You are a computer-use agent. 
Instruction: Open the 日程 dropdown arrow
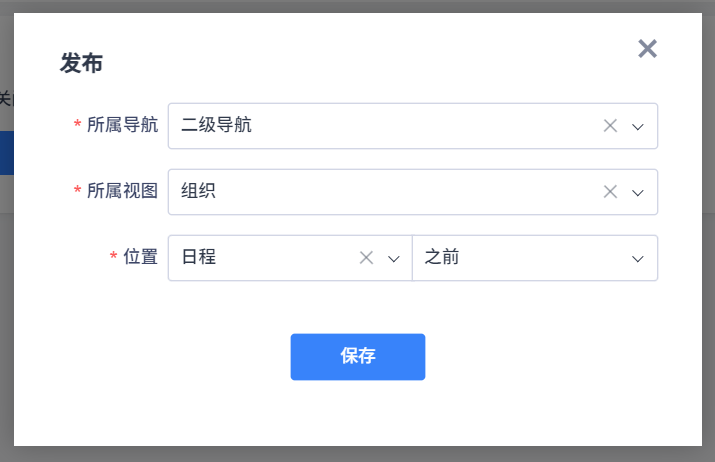394,258
